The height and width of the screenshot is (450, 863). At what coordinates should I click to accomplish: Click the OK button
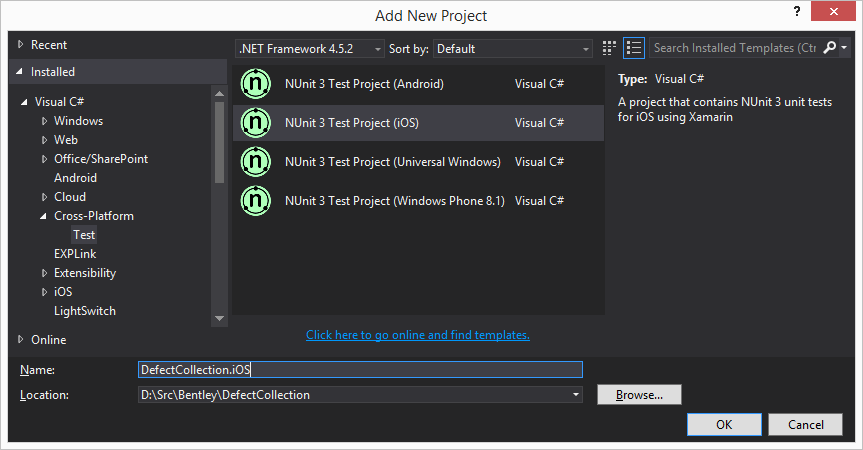coord(724,425)
